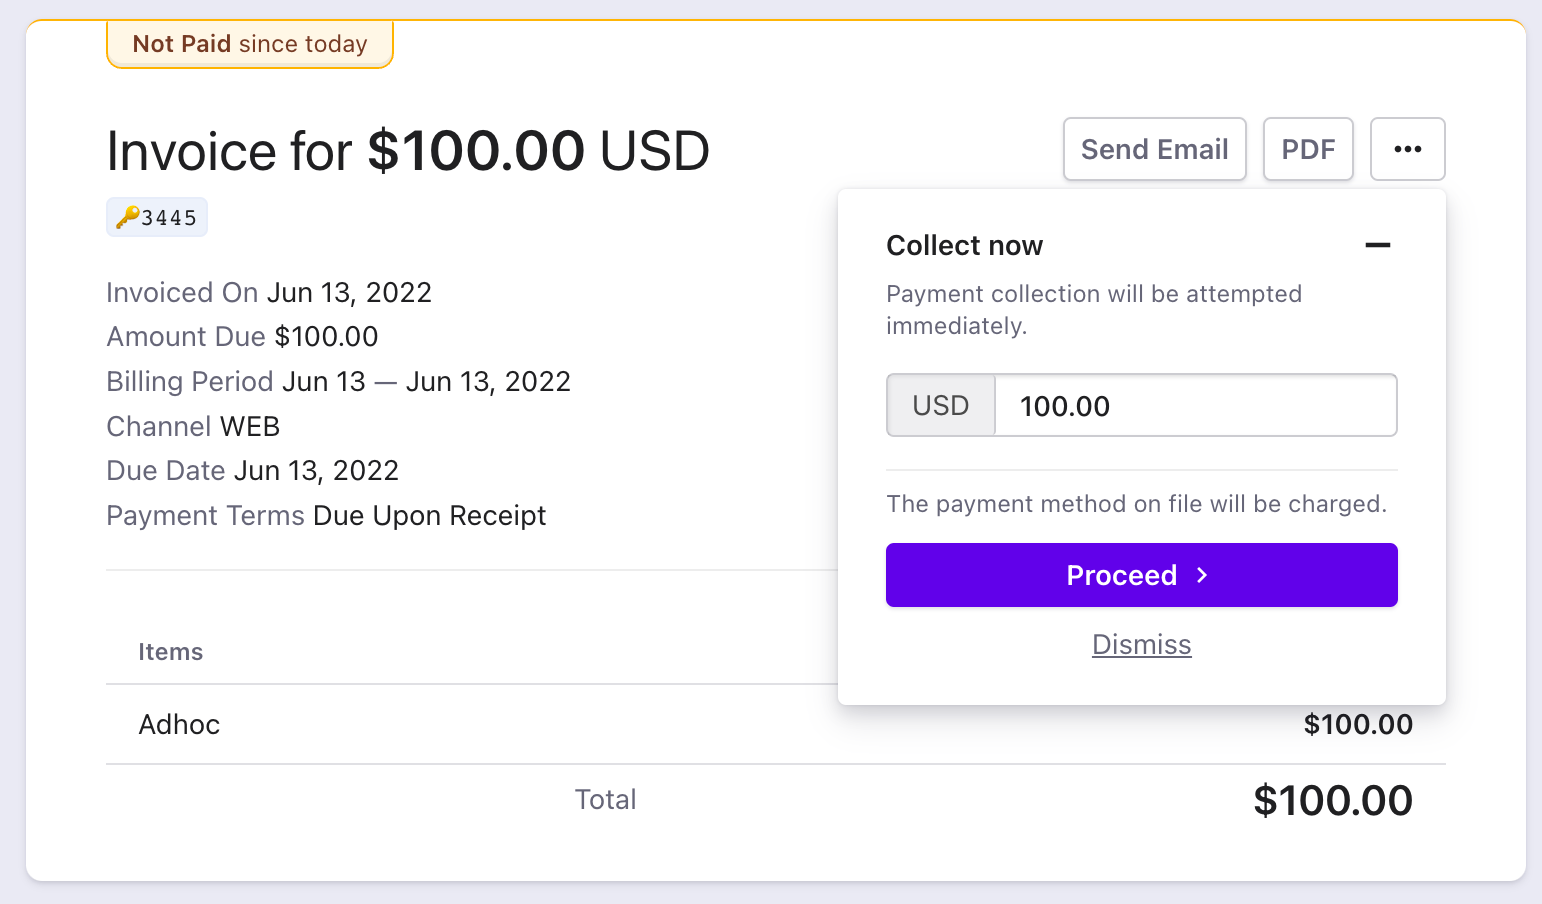This screenshot has height=904, width=1542.
Task: Click the key icon invoice ID 3445 badge
Action: pyautogui.click(x=157, y=217)
